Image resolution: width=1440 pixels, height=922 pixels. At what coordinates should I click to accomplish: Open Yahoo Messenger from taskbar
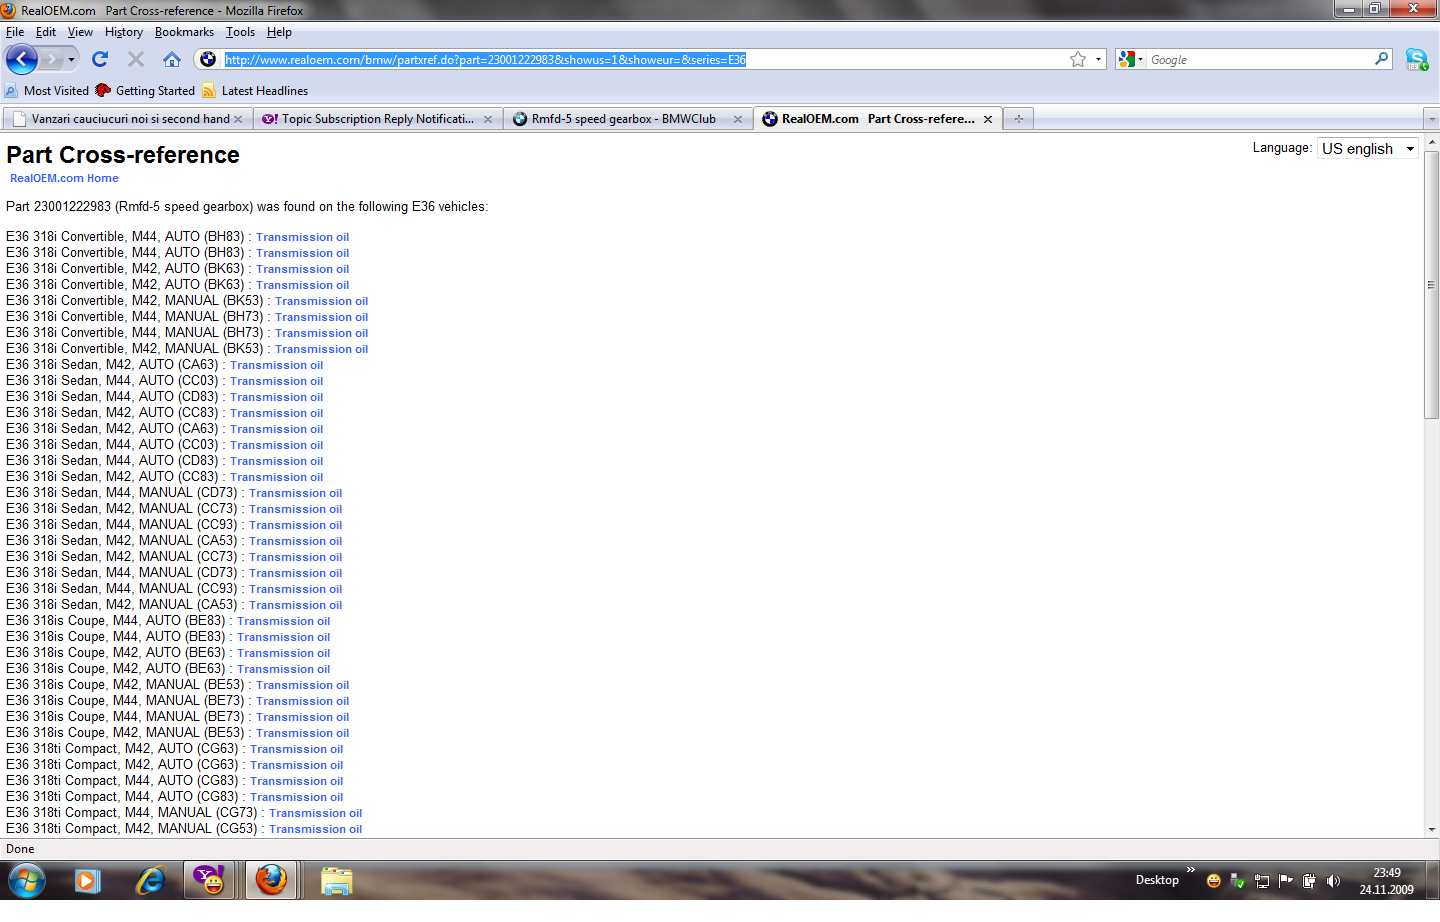coord(210,881)
